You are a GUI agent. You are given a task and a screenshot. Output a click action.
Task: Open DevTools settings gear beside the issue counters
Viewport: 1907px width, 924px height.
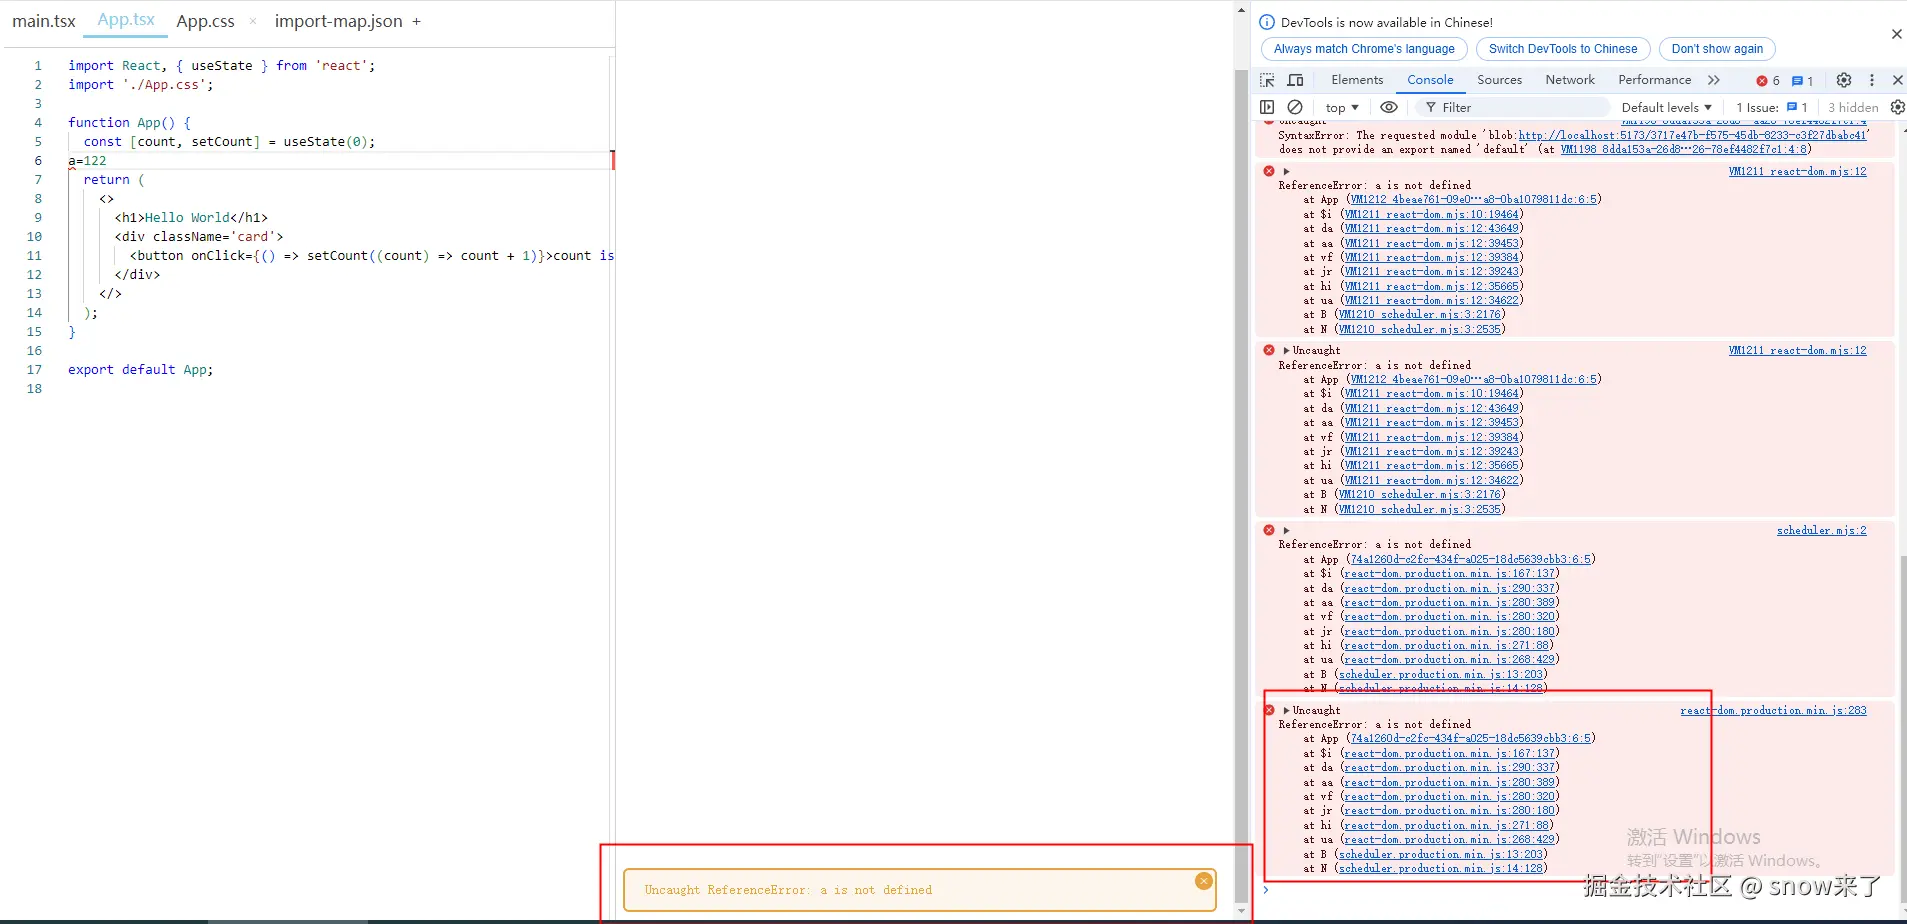point(1844,80)
